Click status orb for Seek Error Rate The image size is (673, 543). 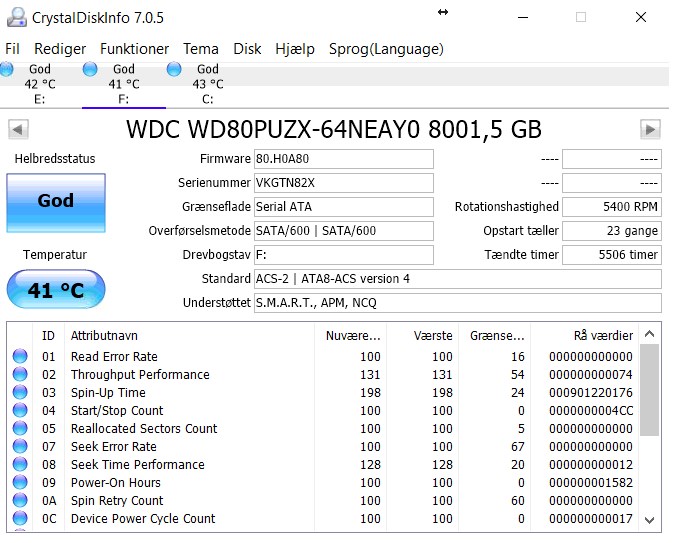20,446
